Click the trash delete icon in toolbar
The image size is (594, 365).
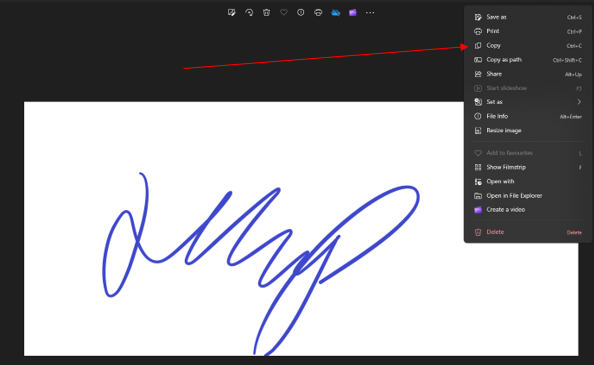click(266, 12)
